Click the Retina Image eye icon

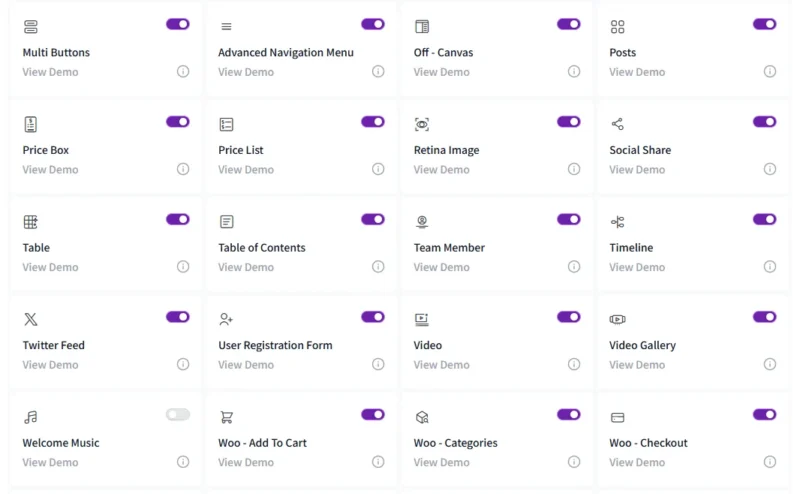point(422,124)
